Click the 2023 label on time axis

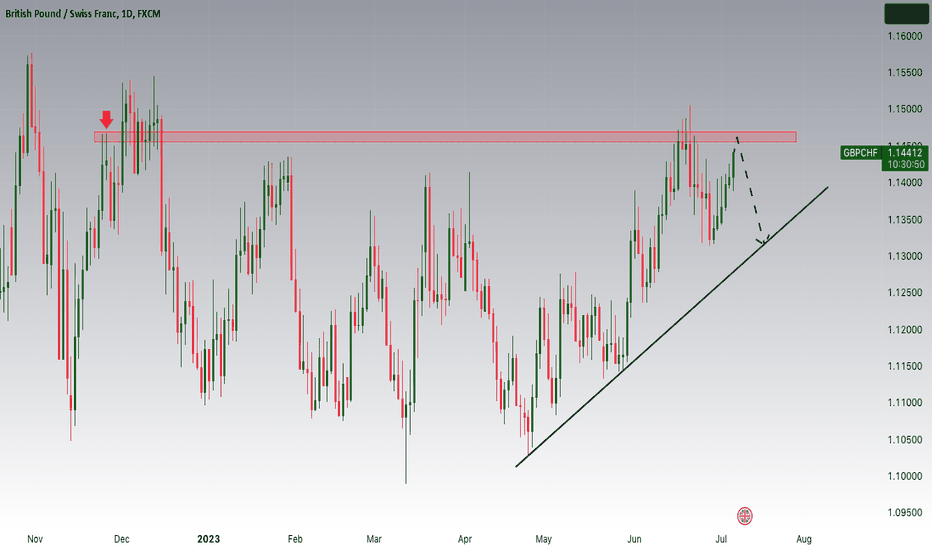click(x=209, y=539)
